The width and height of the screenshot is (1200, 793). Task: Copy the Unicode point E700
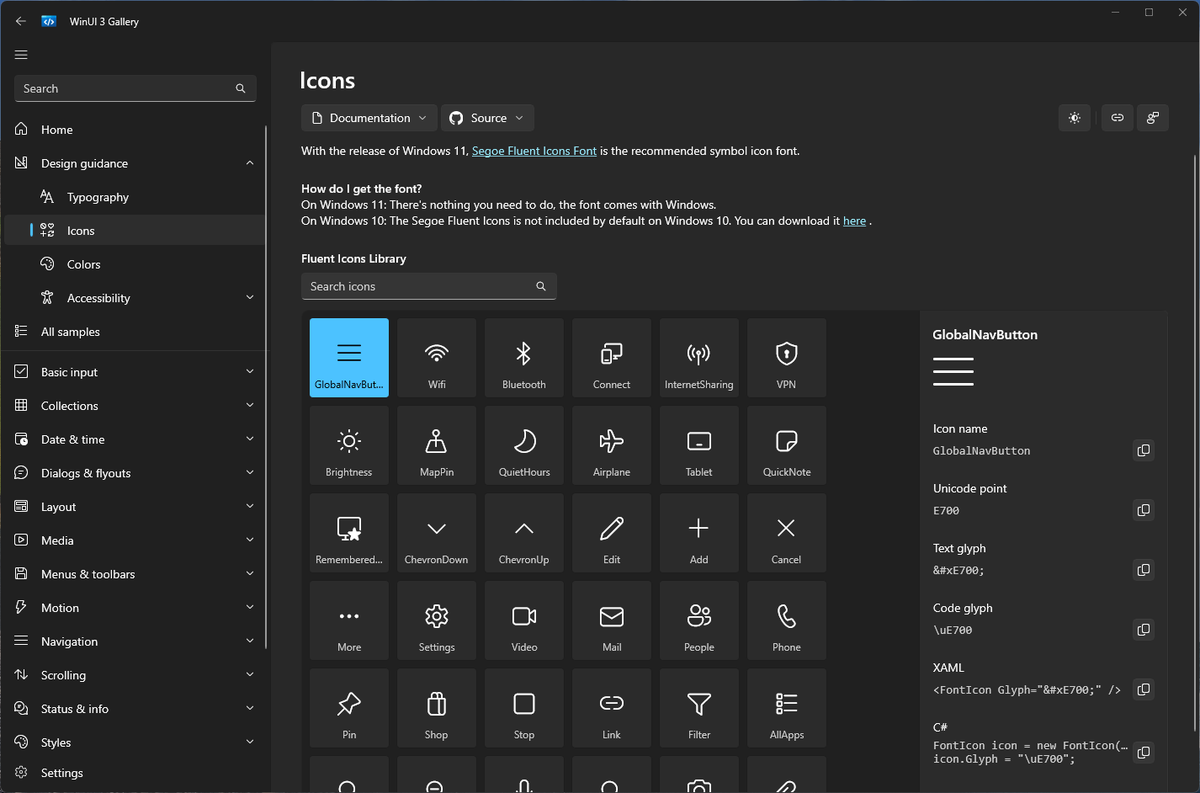click(x=1143, y=510)
